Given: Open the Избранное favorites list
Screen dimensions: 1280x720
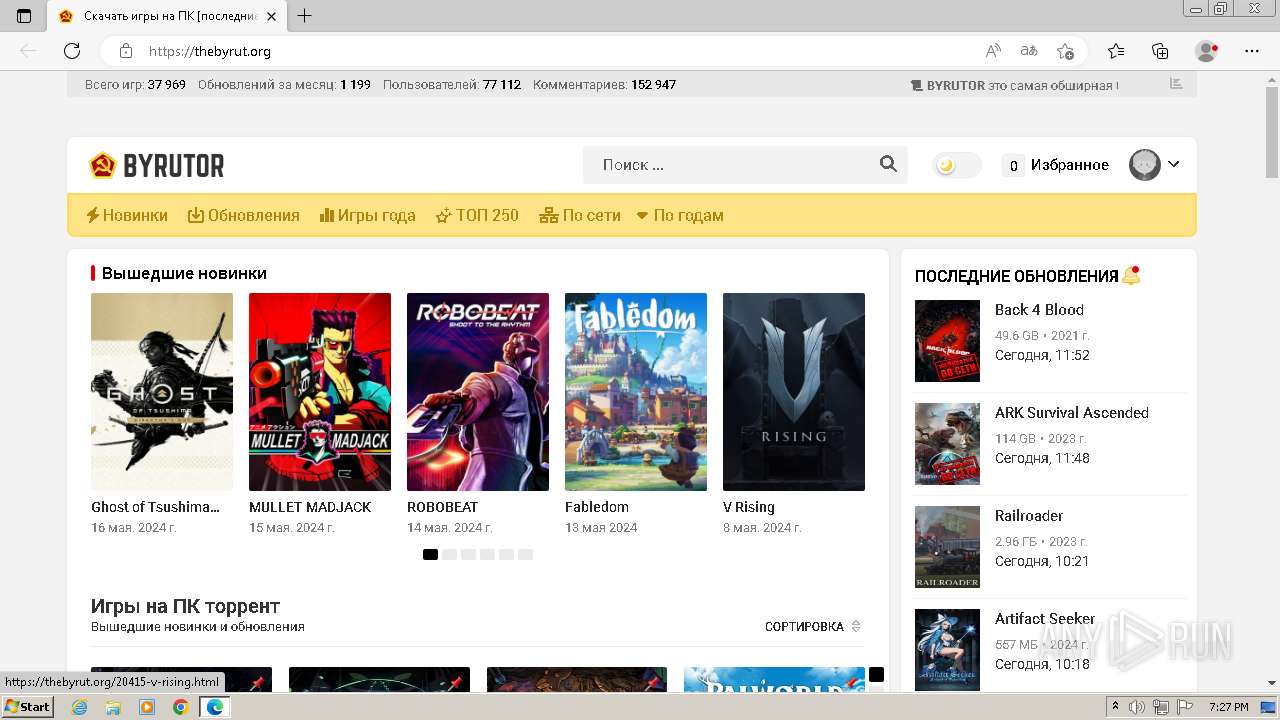Looking at the screenshot, I should (1056, 165).
